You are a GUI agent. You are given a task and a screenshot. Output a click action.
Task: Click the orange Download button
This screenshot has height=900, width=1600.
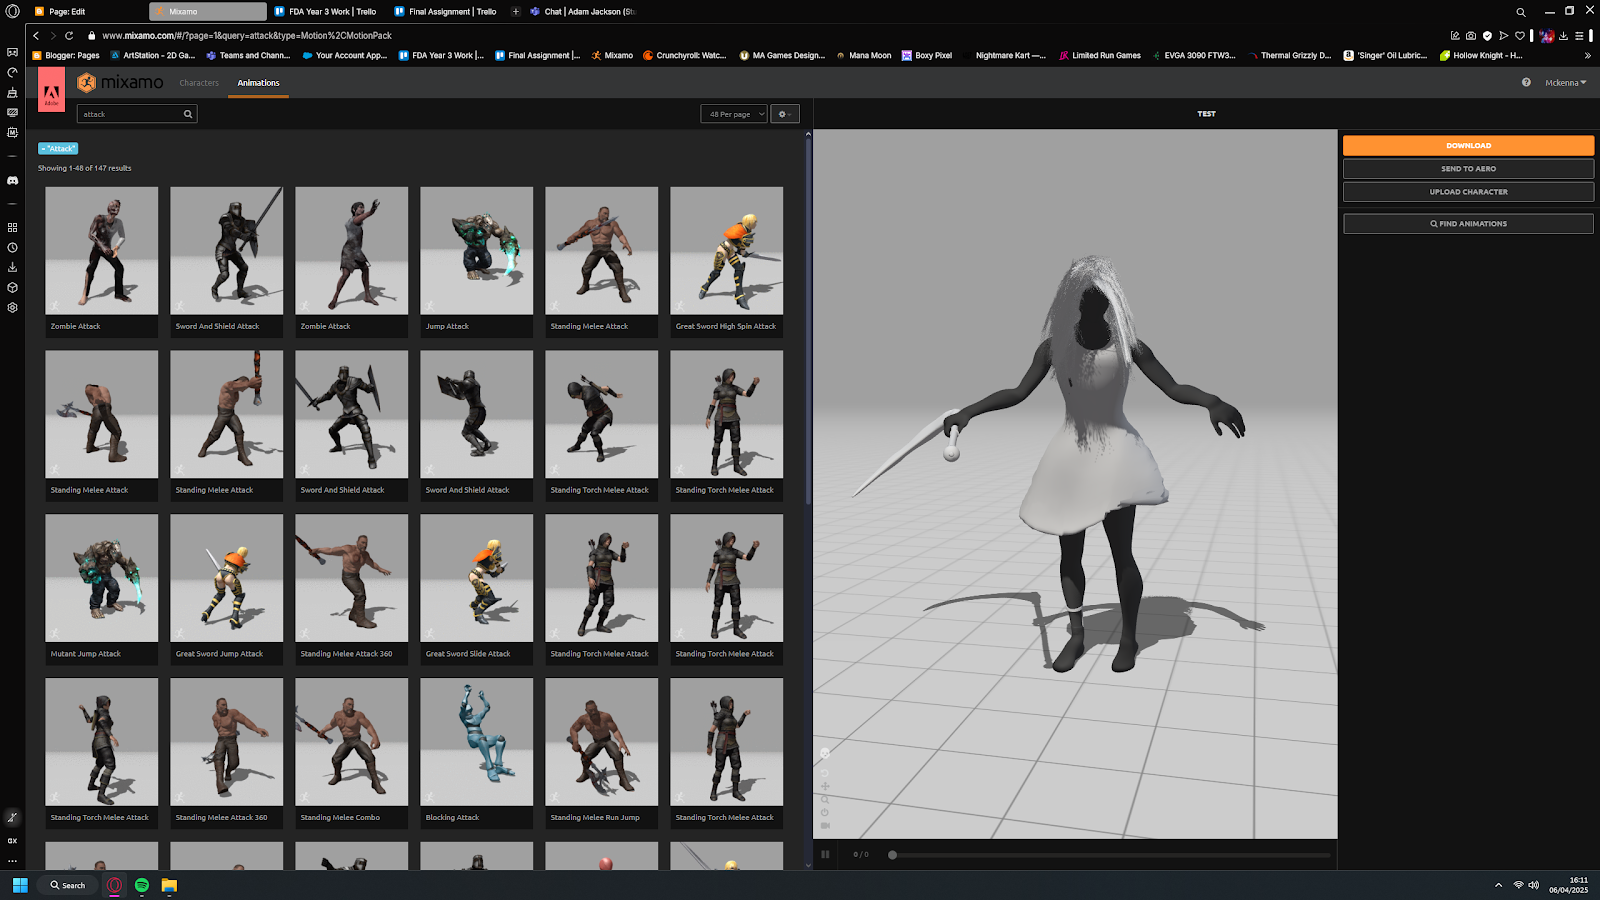pos(1468,146)
